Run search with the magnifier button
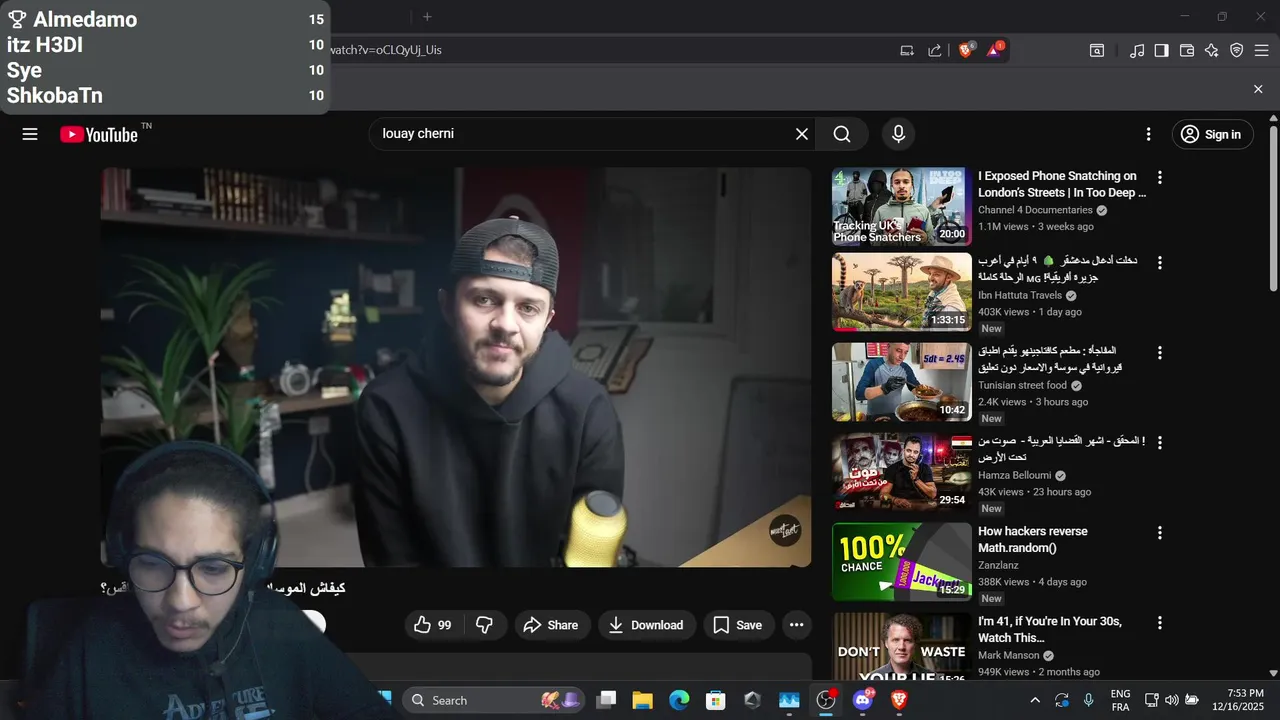The width and height of the screenshot is (1280, 720). (842, 134)
